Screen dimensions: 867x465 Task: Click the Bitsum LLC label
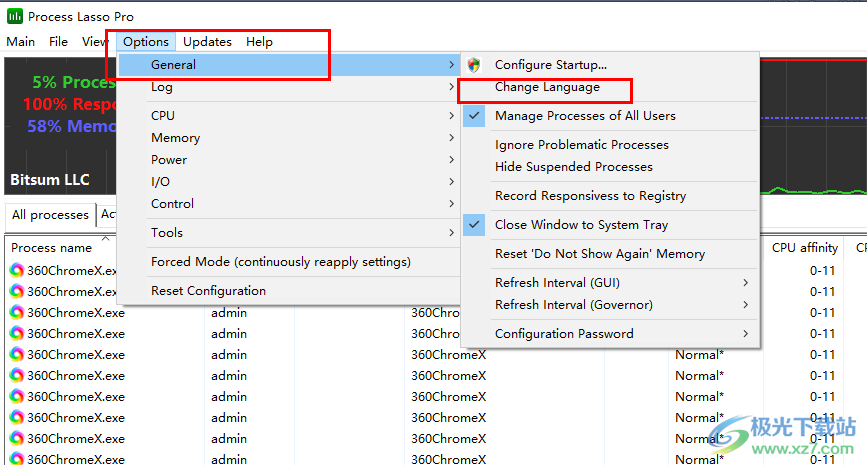pos(50,180)
